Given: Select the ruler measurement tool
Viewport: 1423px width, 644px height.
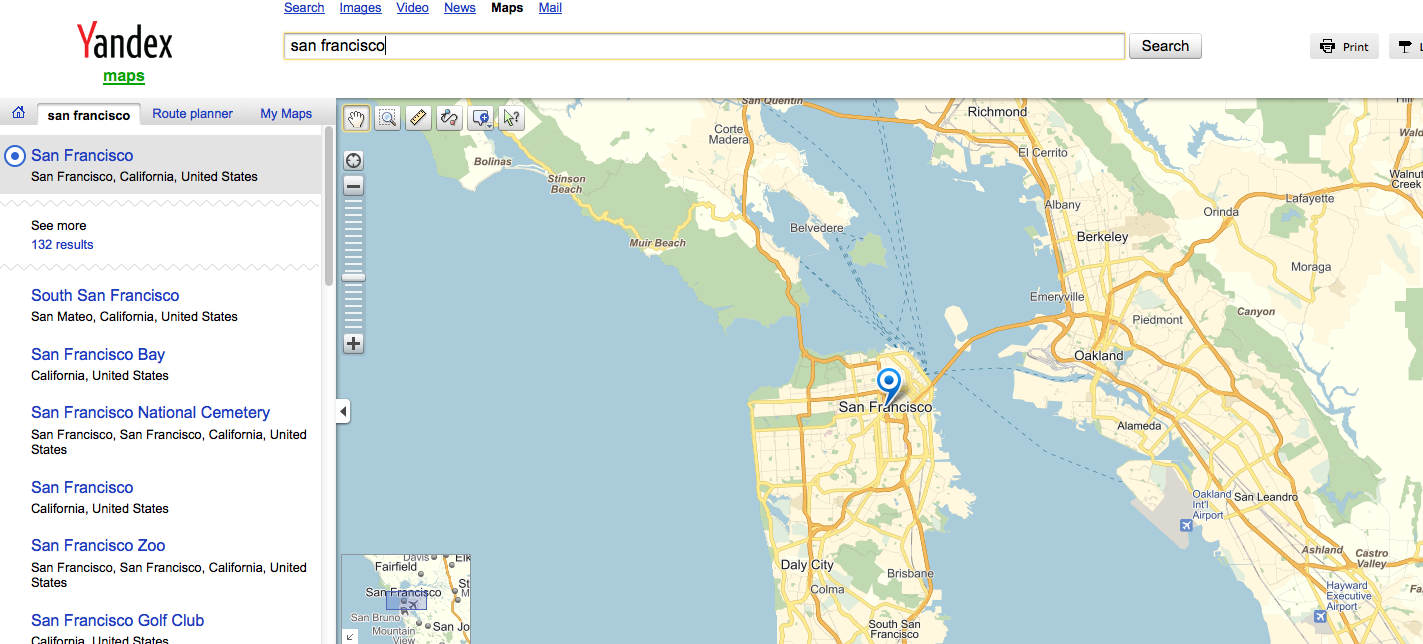Looking at the screenshot, I should 418,118.
